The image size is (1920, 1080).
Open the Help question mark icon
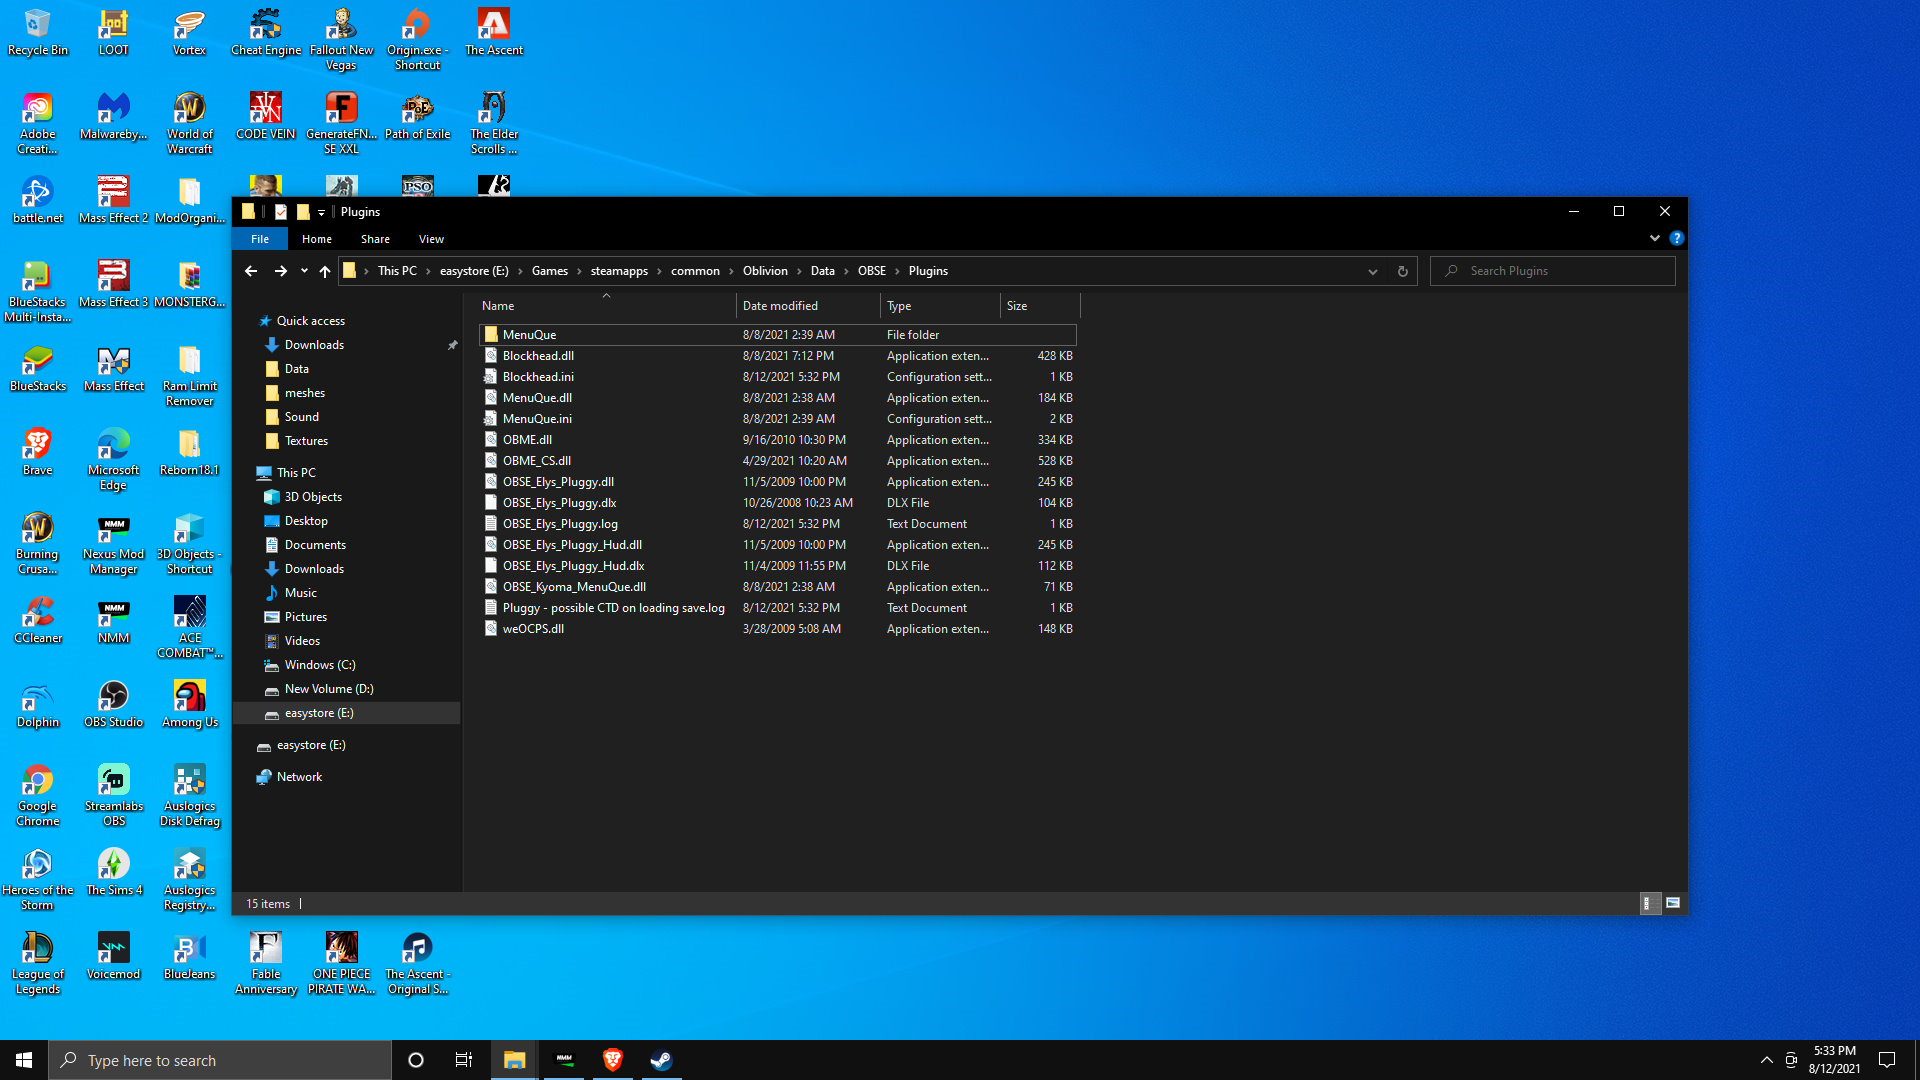pyautogui.click(x=1677, y=238)
